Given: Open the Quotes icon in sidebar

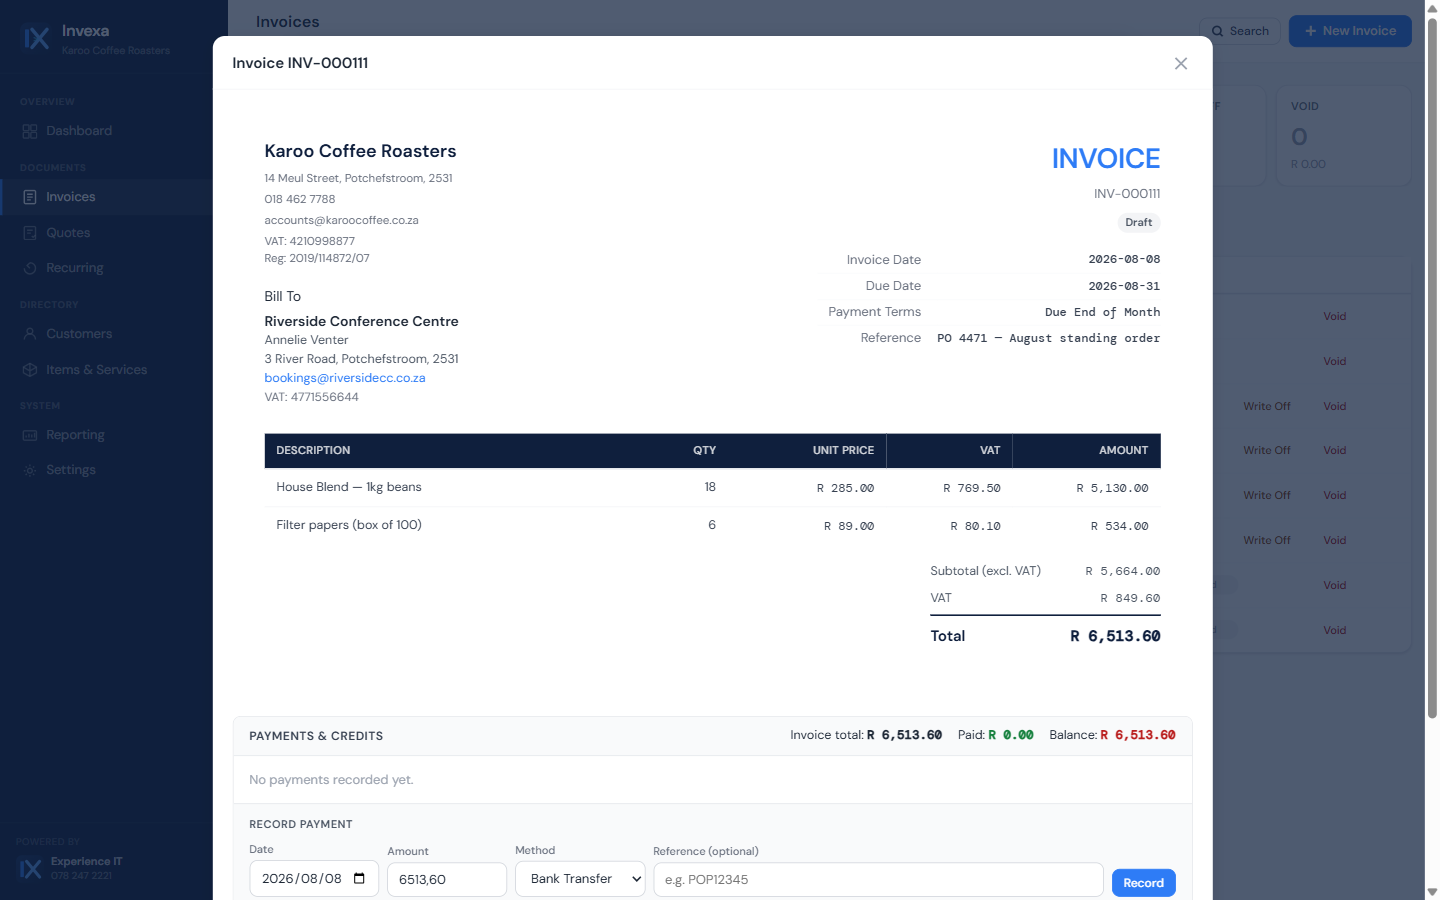Looking at the screenshot, I should pyautogui.click(x=30, y=233).
